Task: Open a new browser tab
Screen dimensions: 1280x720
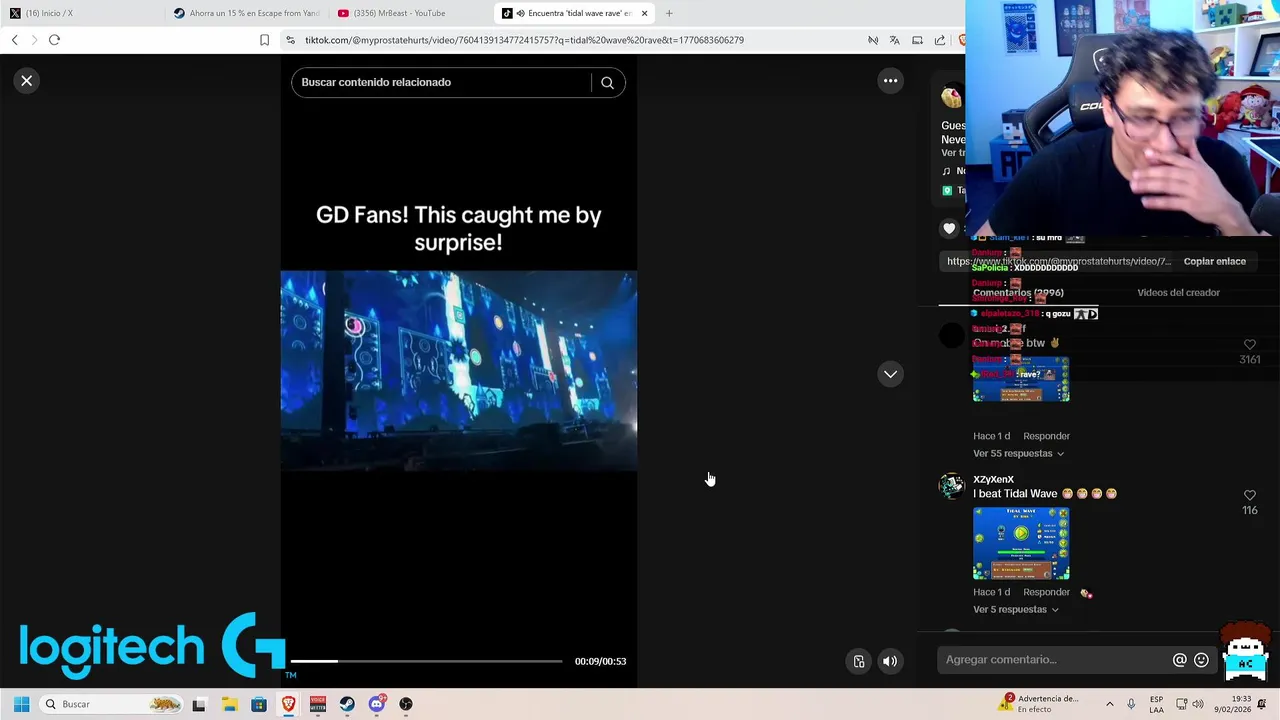Action: (669, 13)
